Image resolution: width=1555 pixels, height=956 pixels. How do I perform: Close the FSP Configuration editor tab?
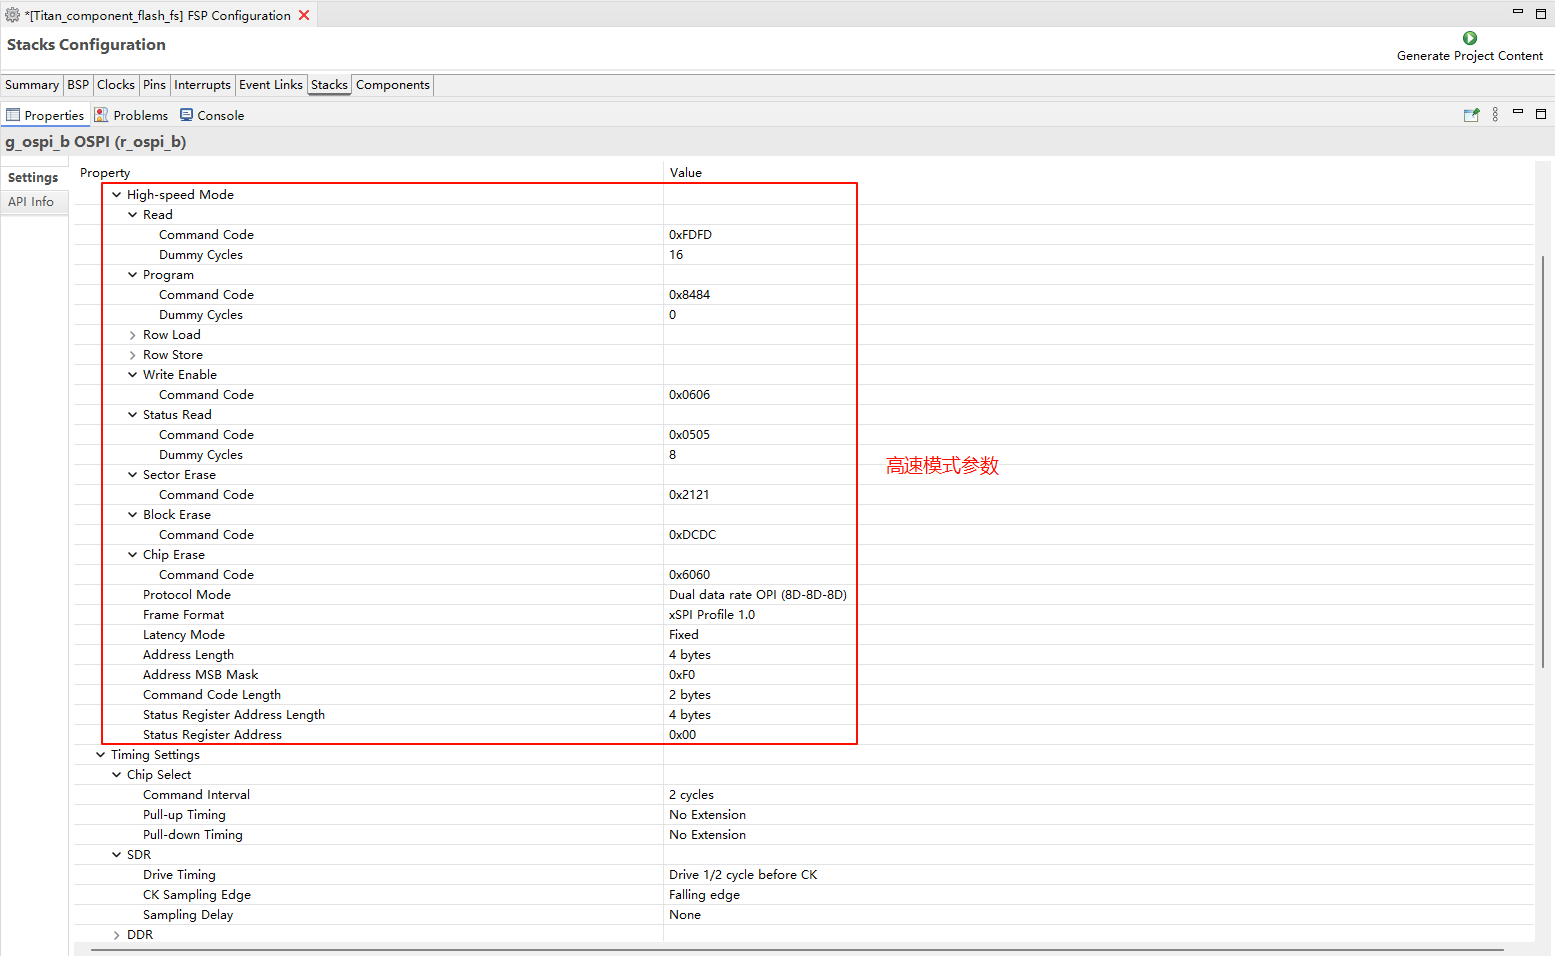tap(304, 15)
